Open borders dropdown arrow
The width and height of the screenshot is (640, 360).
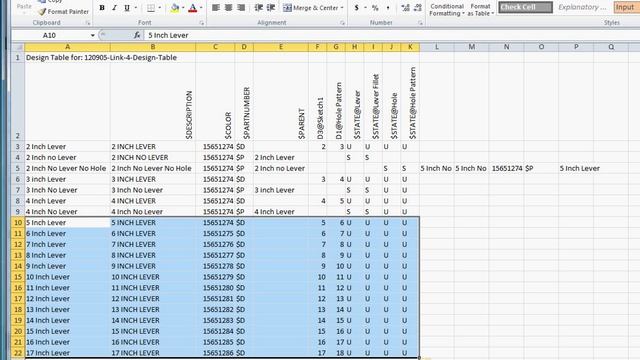(160, 8)
